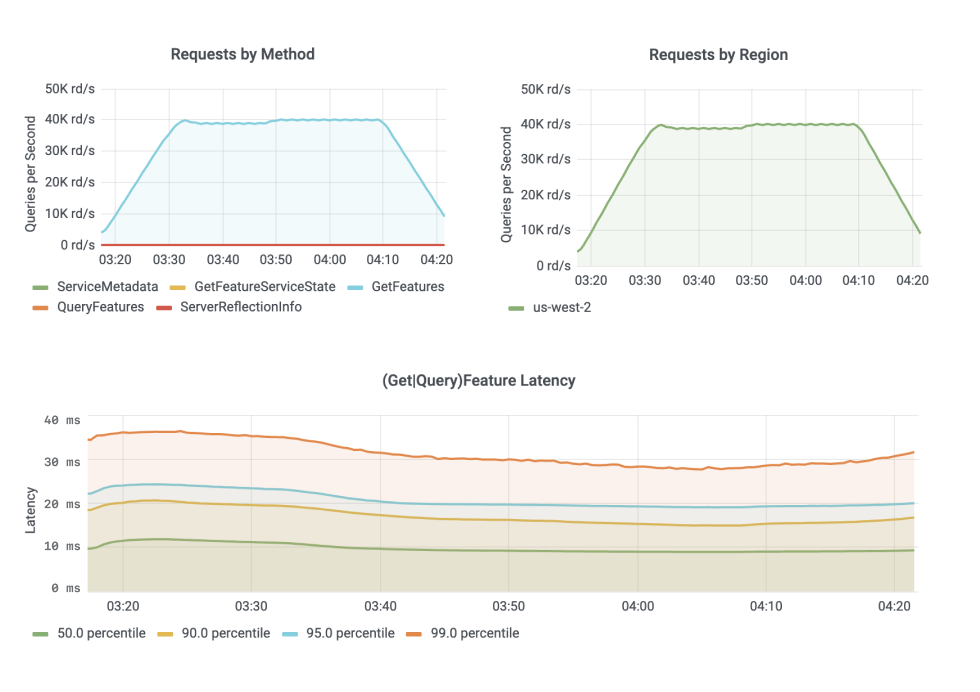Screen dimensions: 980x692
Task: Toggle the 95.0 percentile series label
Action: (x=351, y=633)
